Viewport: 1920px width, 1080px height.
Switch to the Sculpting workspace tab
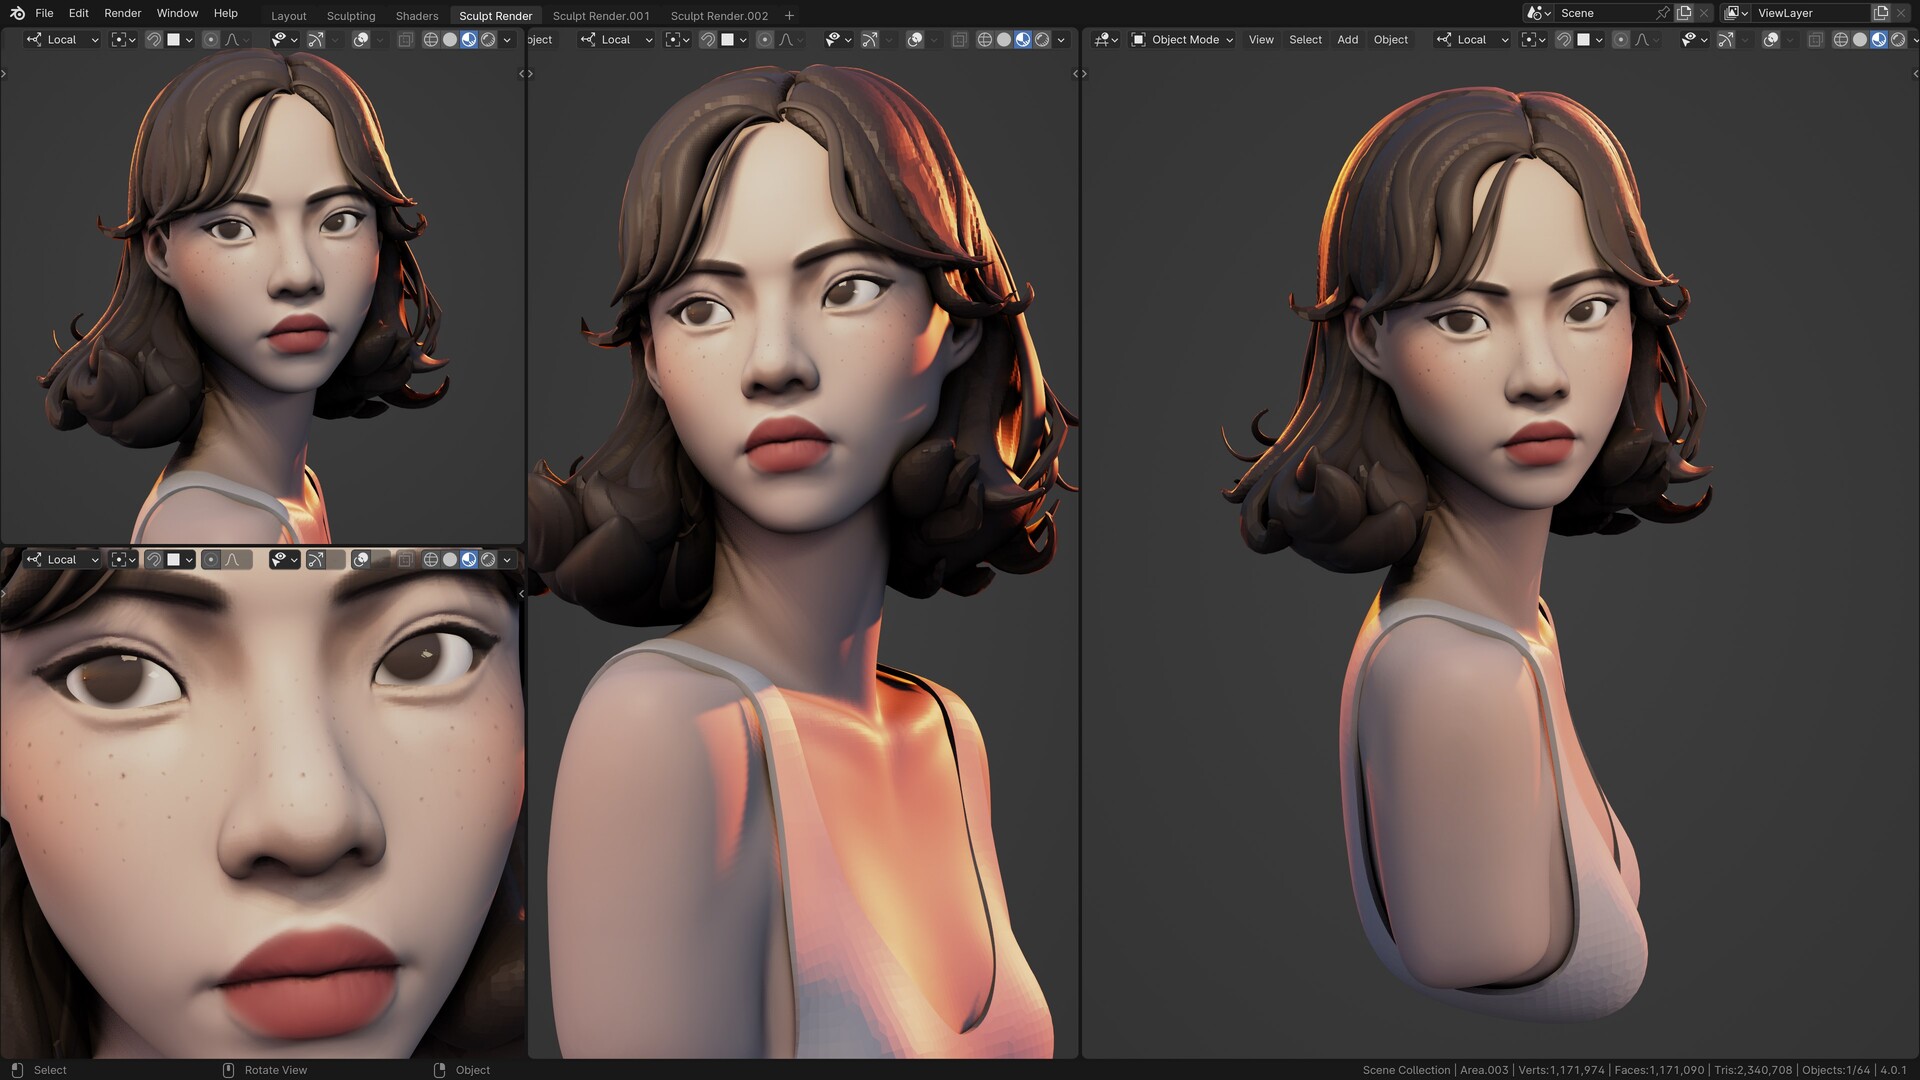[x=351, y=16]
